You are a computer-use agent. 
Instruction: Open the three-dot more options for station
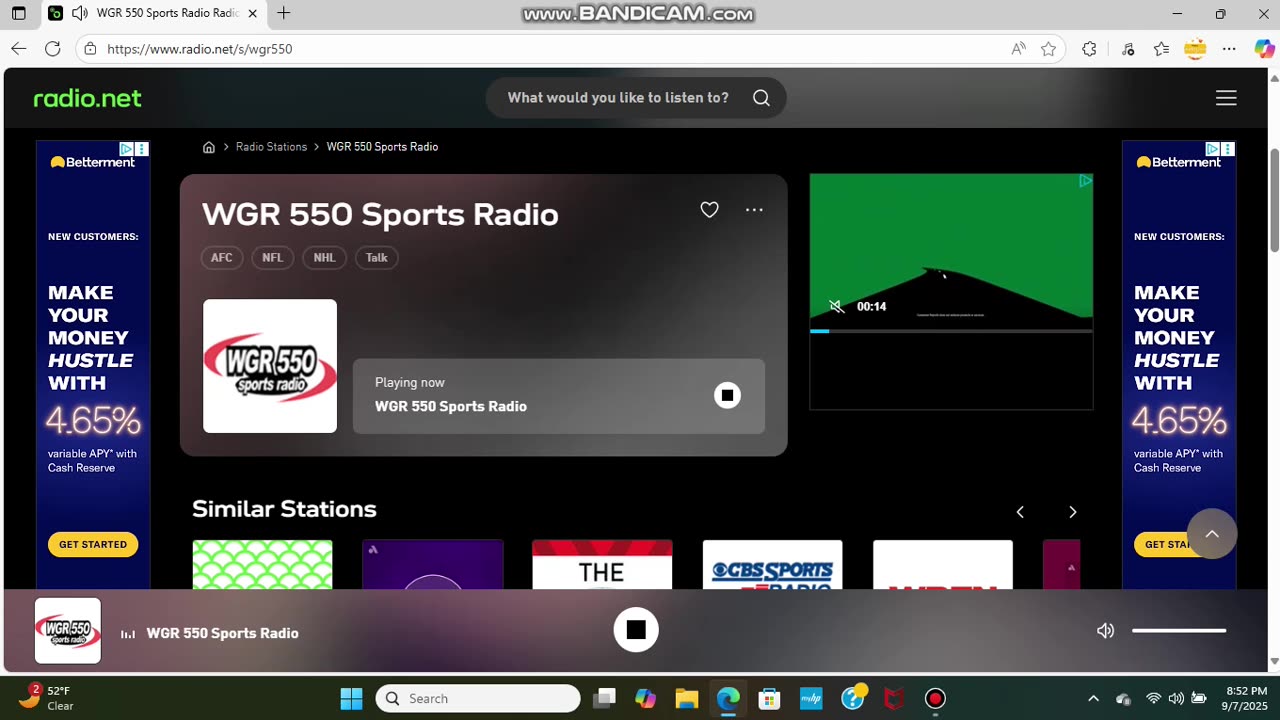(754, 210)
